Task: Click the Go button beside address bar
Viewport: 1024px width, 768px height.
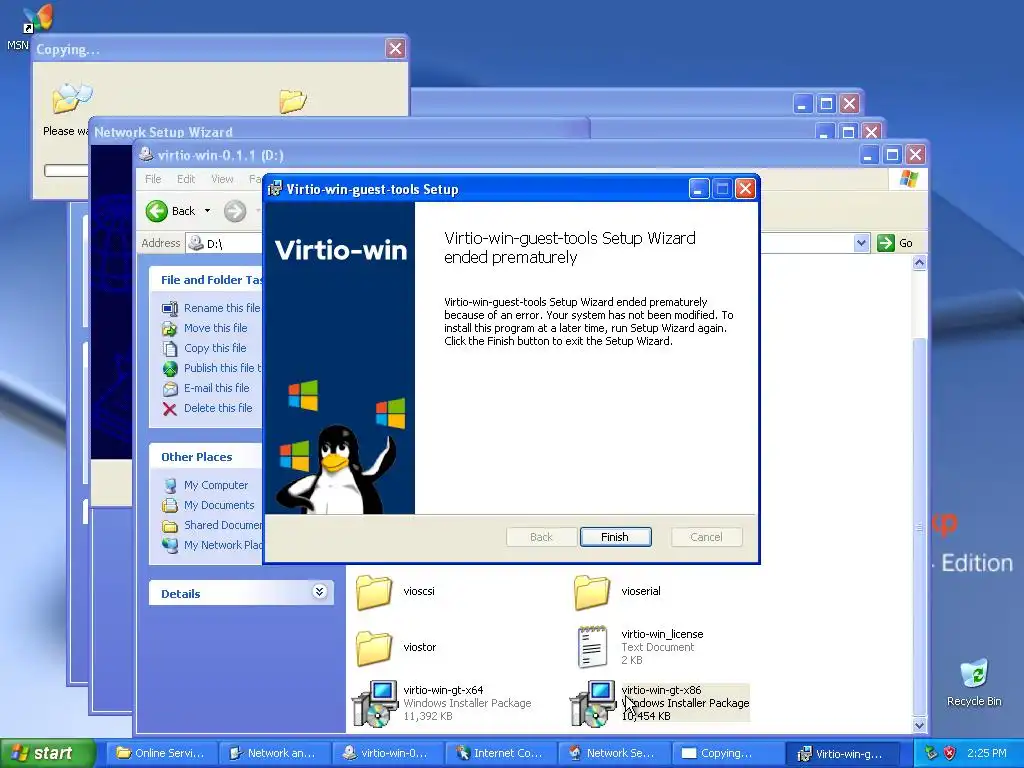Action: 895,243
